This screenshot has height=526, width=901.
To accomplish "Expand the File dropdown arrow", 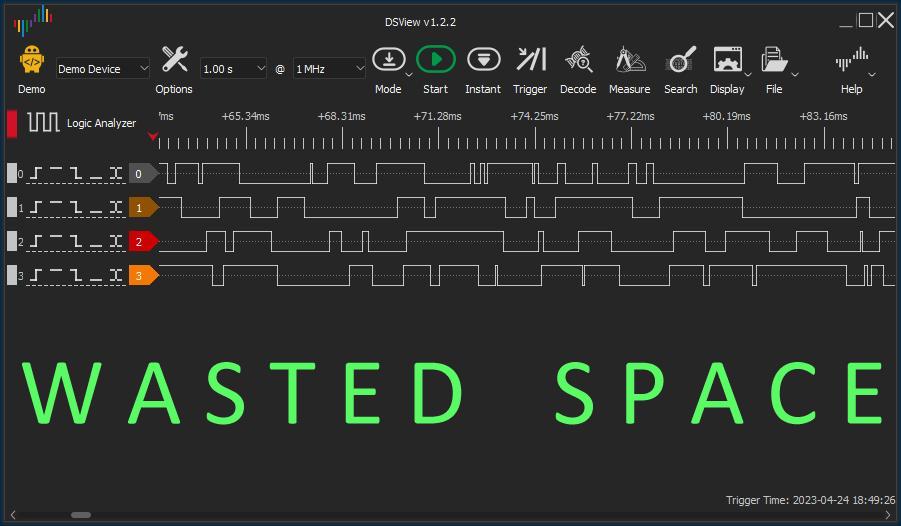I will (795, 75).
